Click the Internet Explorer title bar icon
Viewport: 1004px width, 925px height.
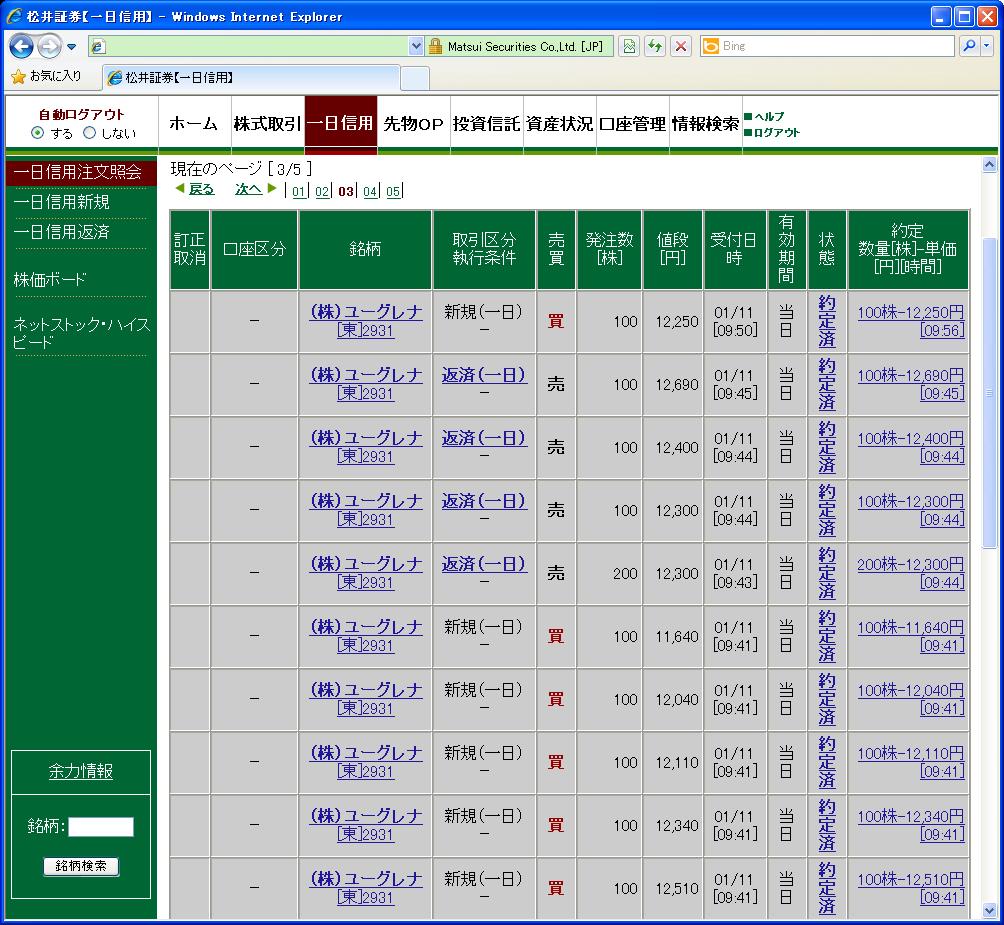[14, 16]
